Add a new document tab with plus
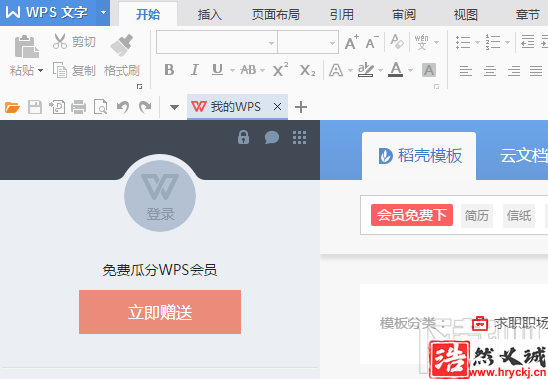The image size is (548, 379). pyautogui.click(x=301, y=107)
